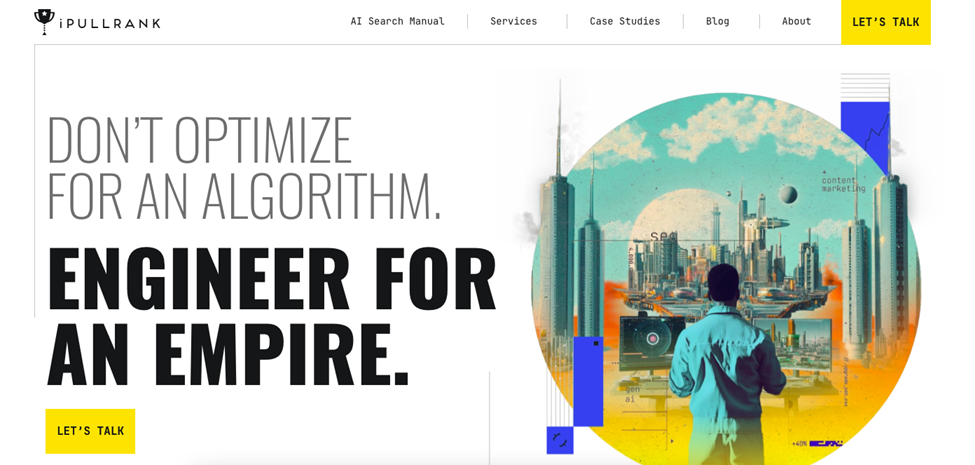Click the left monitor with radar display

coord(652,343)
